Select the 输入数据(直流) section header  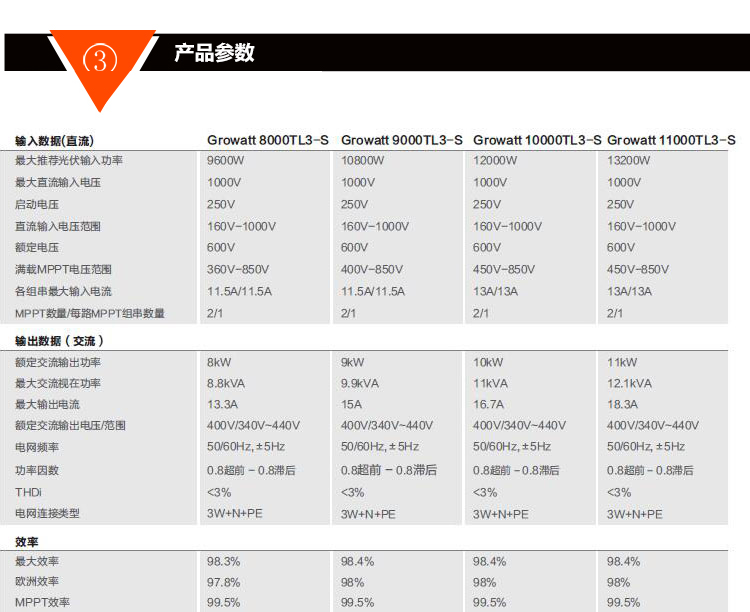click(54, 141)
